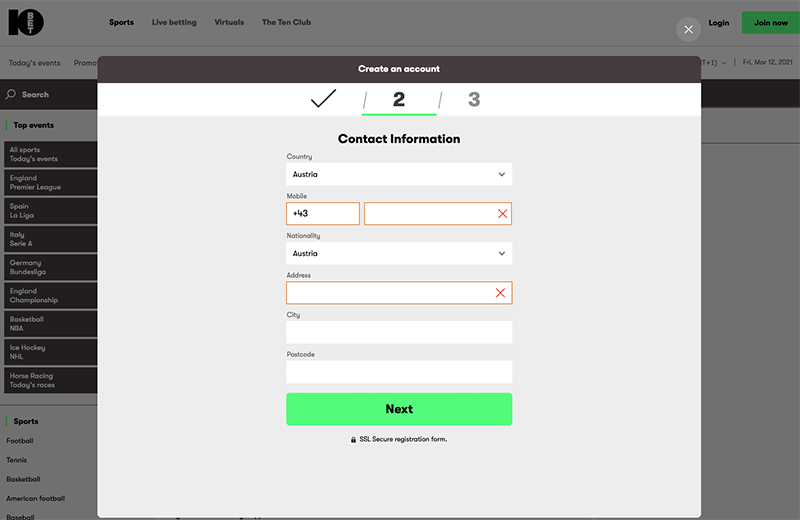Expand the Nationality dropdown
The width and height of the screenshot is (800, 520).
coord(399,254)
